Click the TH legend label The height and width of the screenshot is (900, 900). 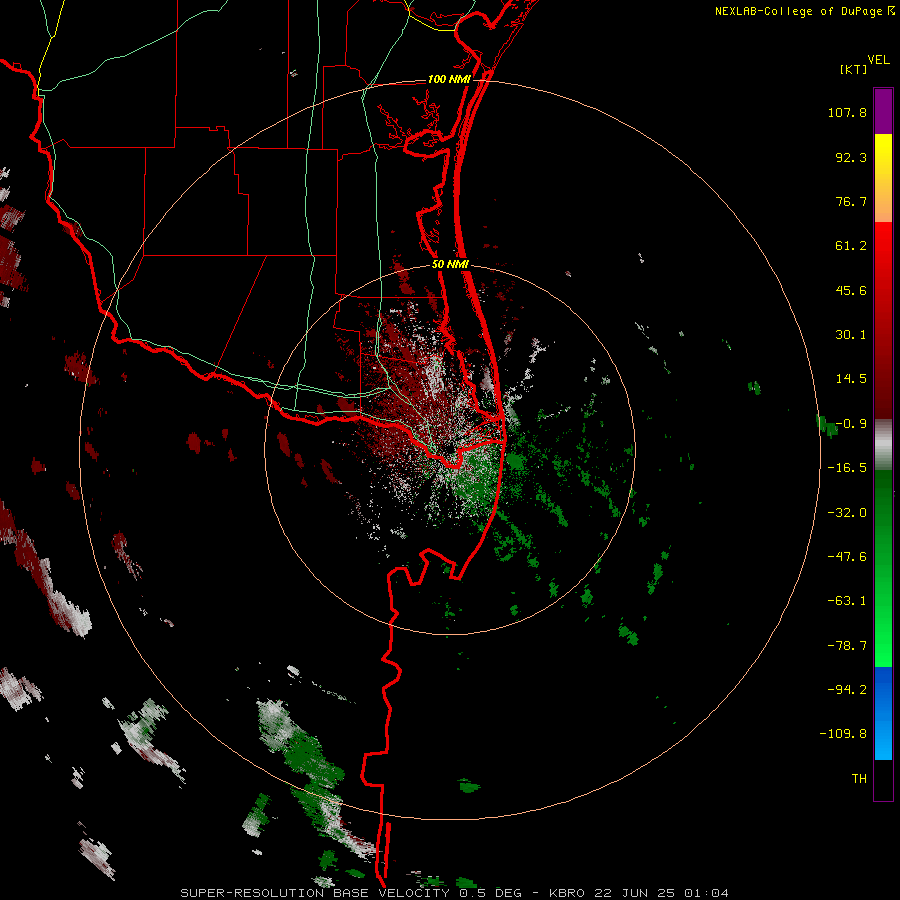click(859, 779)
